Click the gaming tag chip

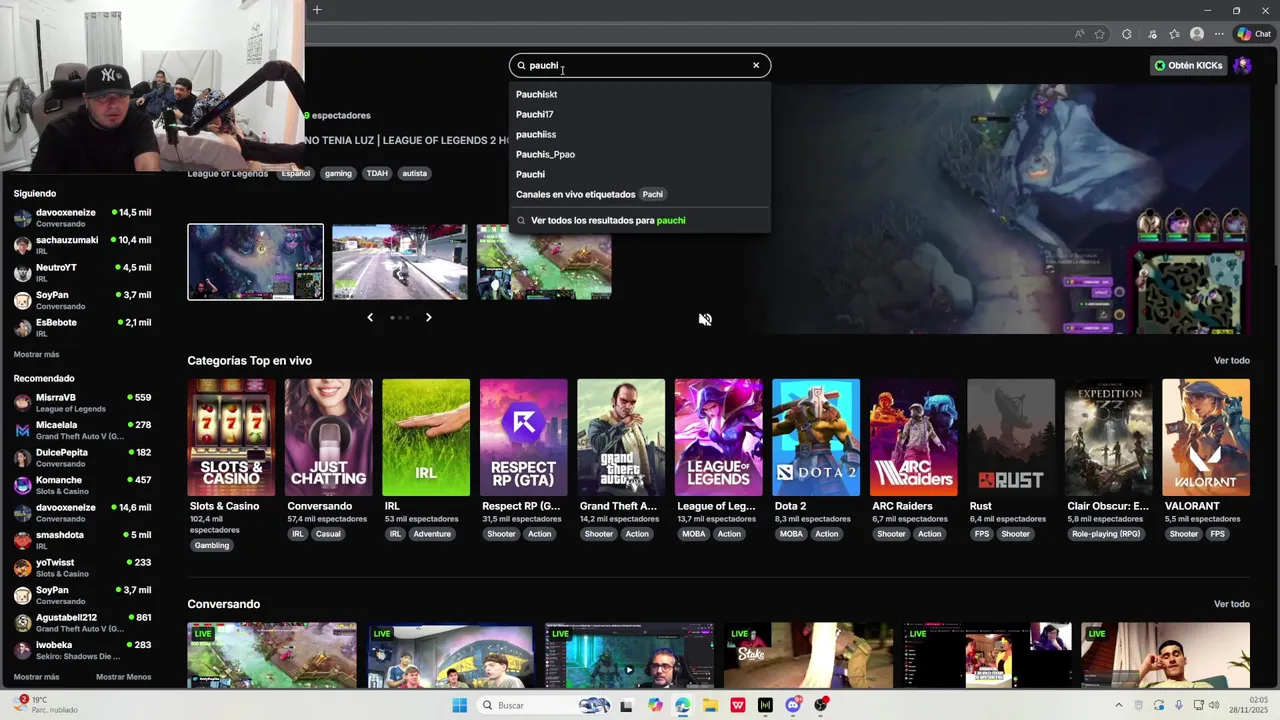(338, 173)
